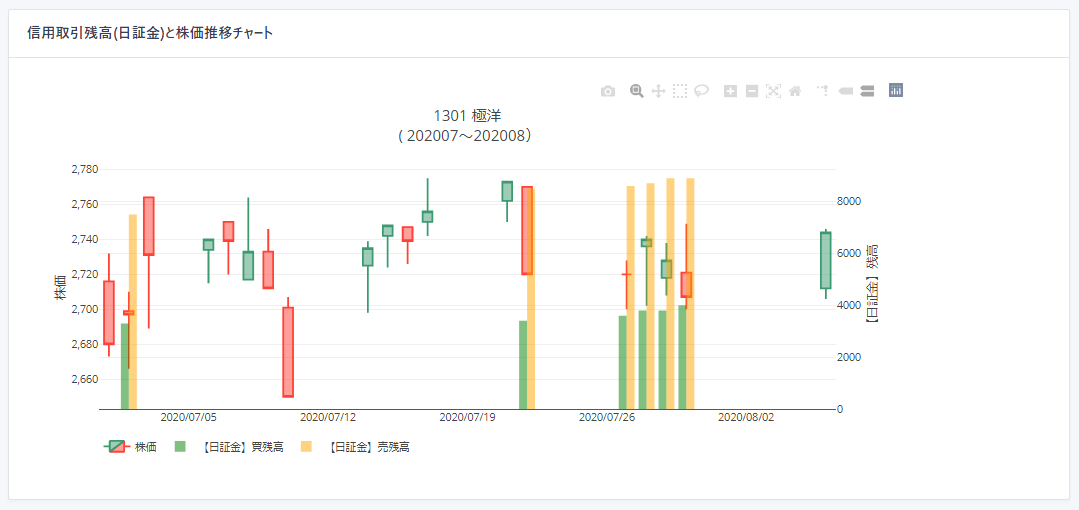The height and width of the screenshot is (510, 1079).
Task: Toggle spike lines in modebar
Action: pos(823,91)
